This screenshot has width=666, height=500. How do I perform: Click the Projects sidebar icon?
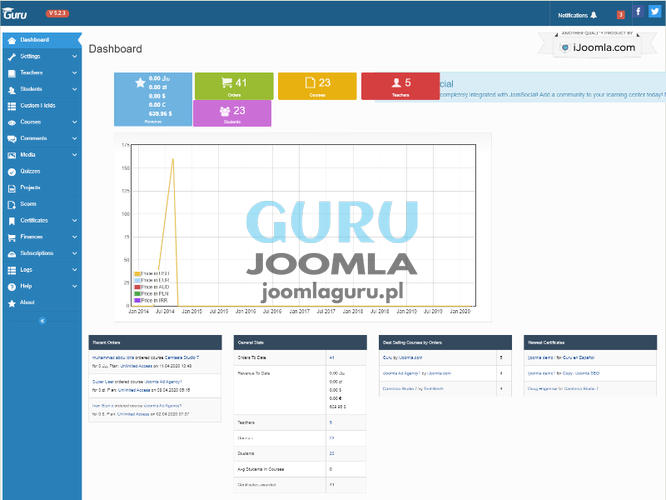12,188
